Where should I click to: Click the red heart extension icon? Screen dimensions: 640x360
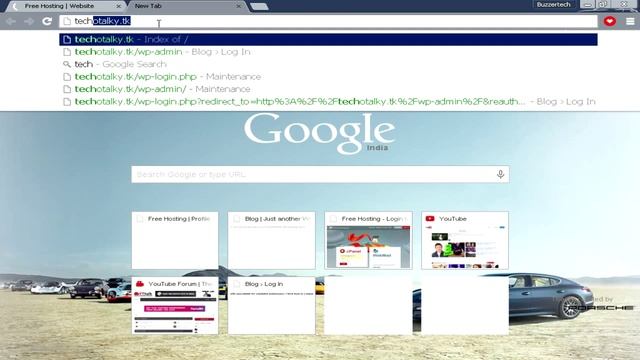(610, 21)
